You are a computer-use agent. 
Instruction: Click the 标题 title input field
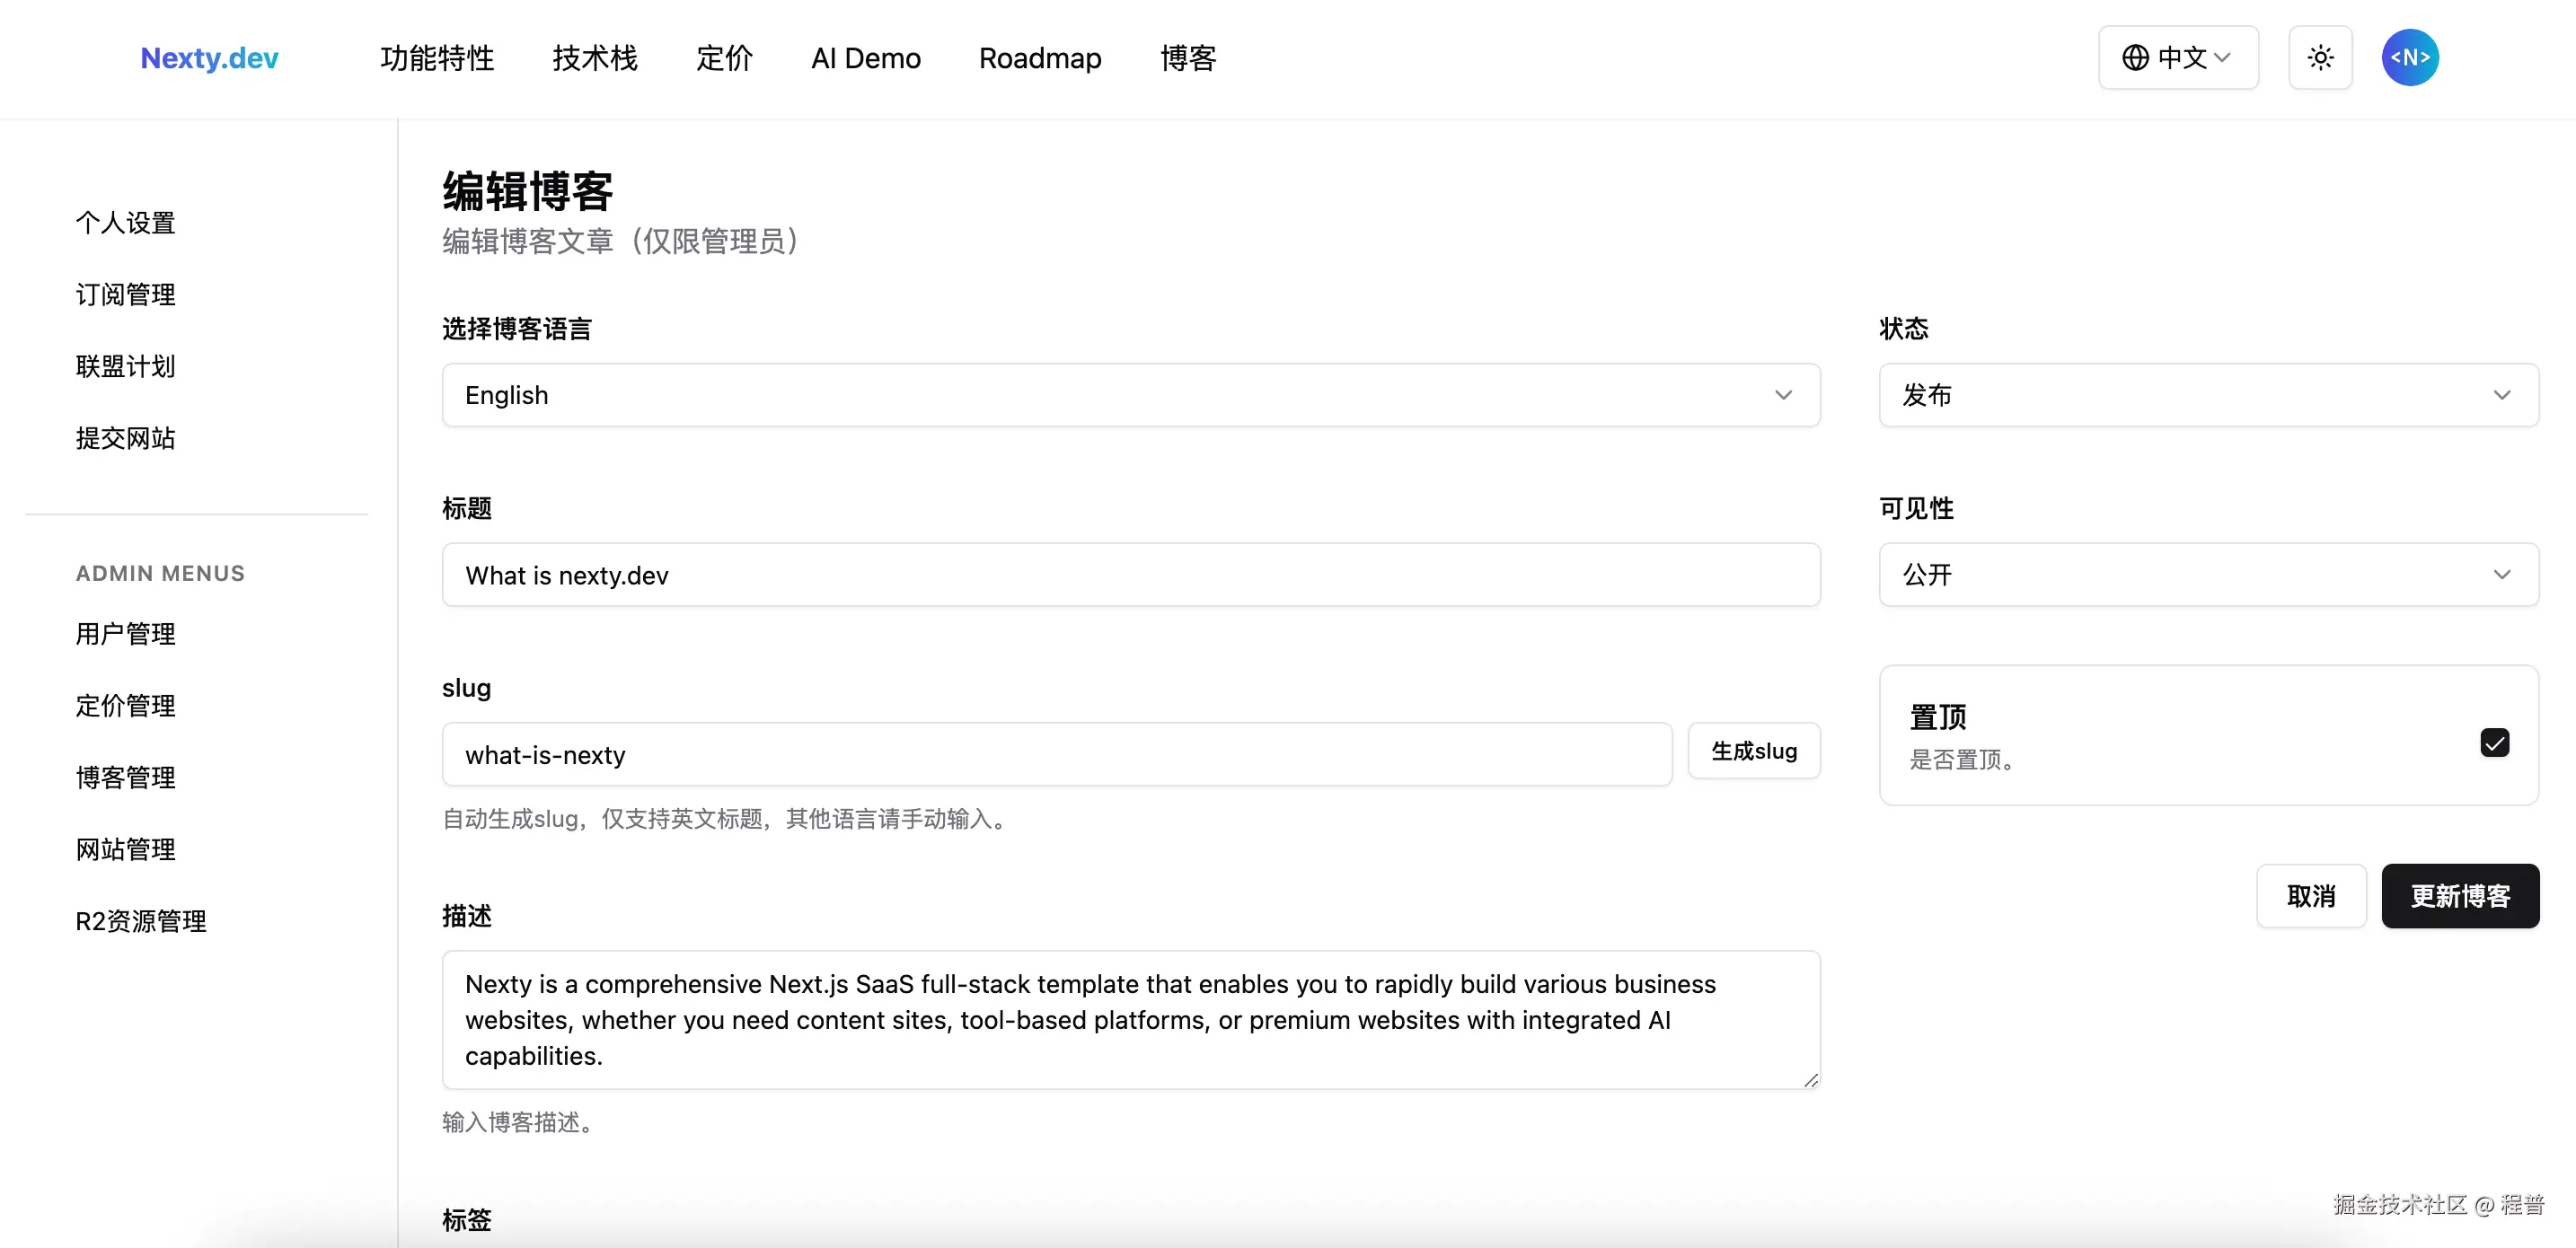point(1130,574)
